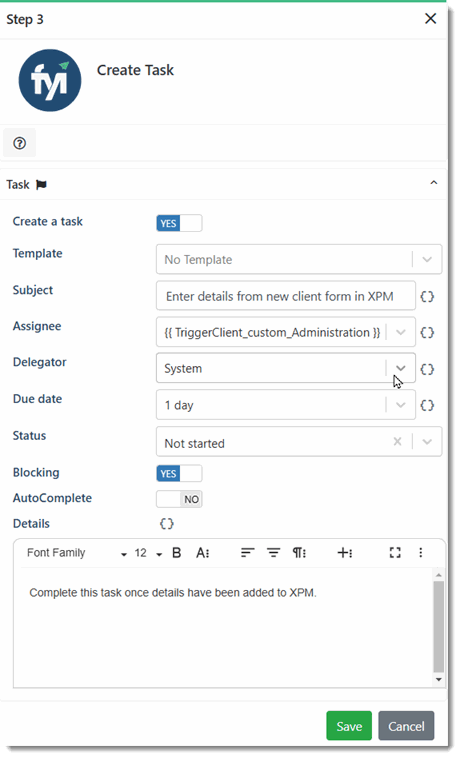Click braces icon next to Delegator
460x758 pixels.
(427, 369)
